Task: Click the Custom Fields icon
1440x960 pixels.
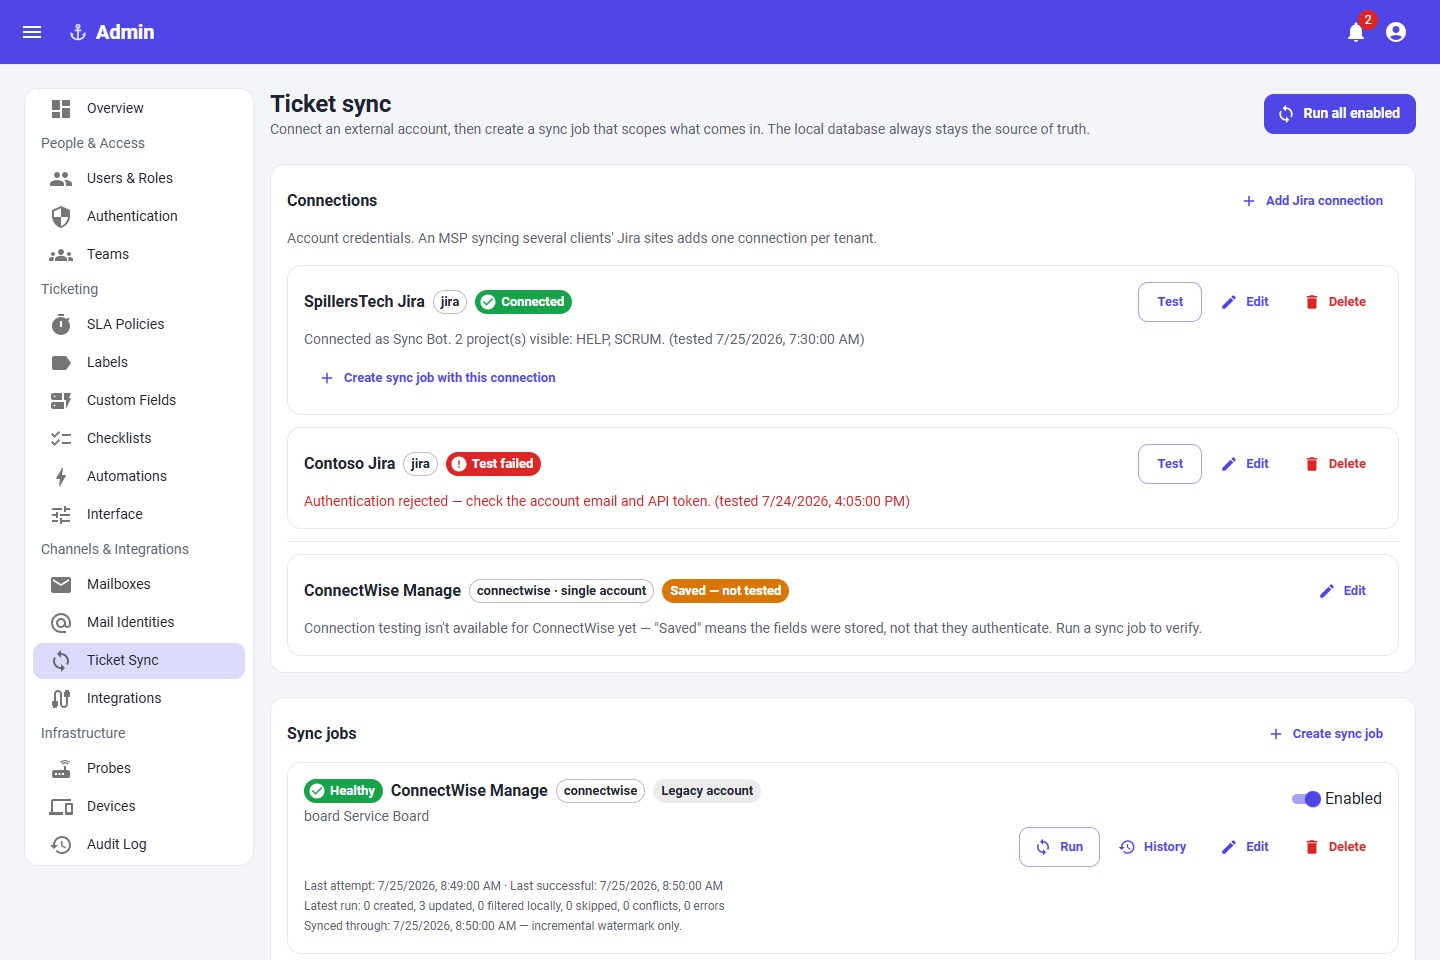Action: click(x=61, y=400)
